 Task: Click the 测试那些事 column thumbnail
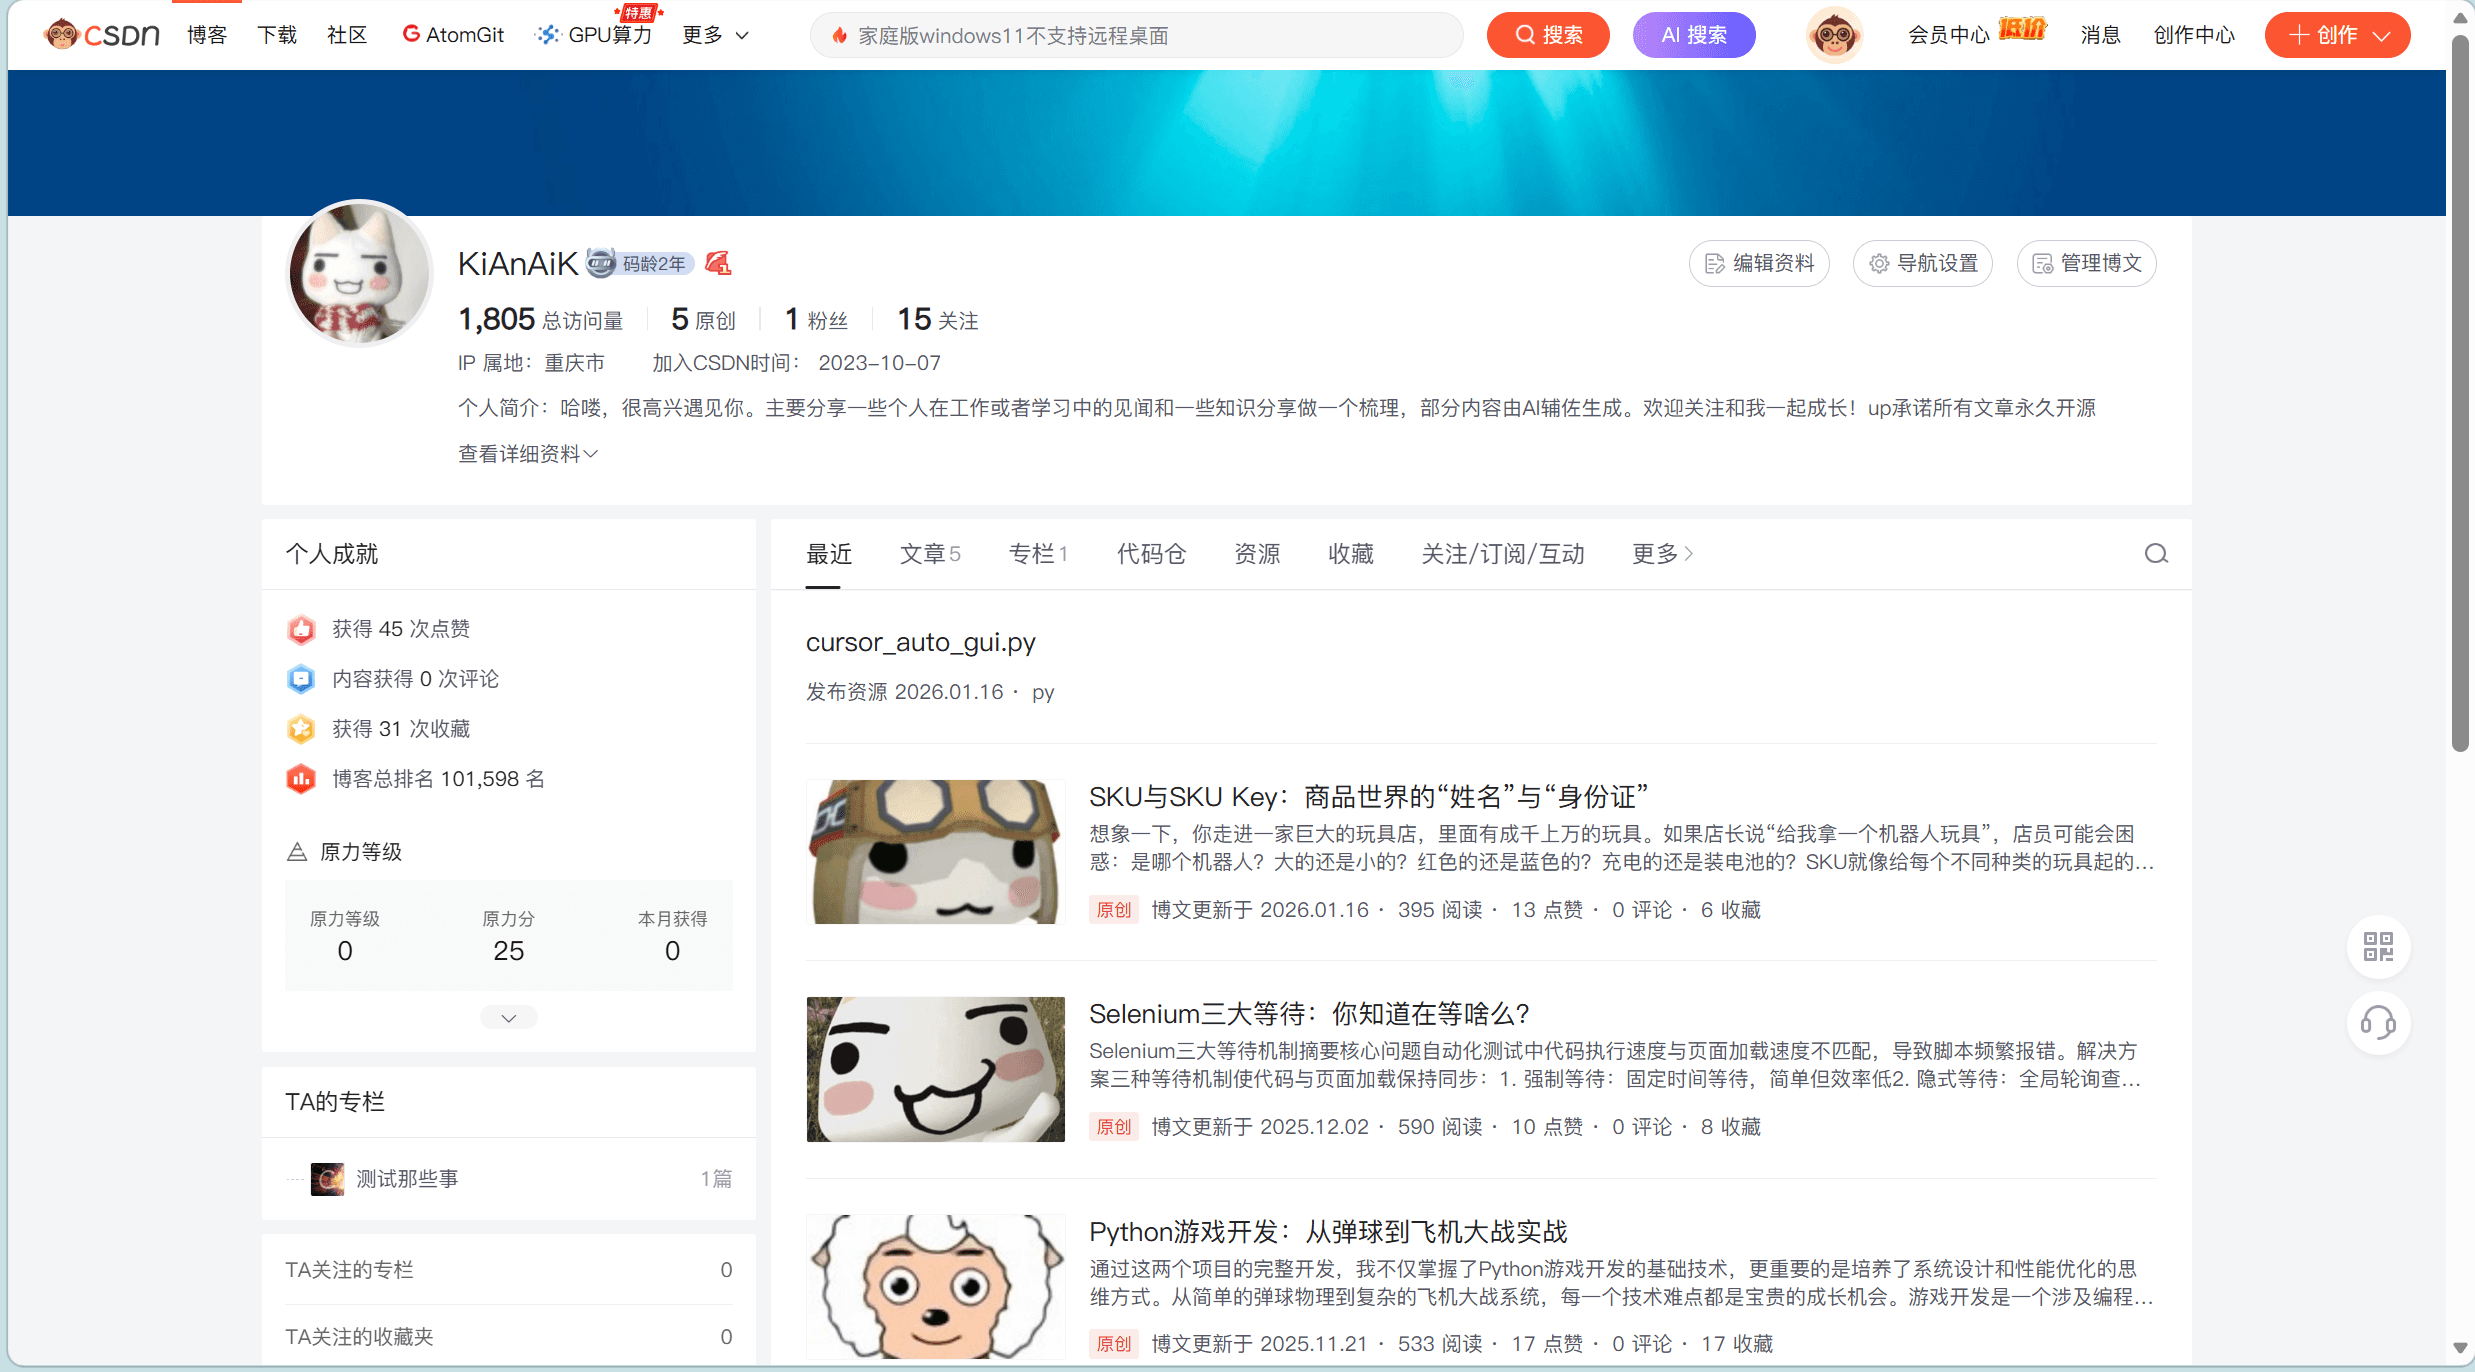327,1179
